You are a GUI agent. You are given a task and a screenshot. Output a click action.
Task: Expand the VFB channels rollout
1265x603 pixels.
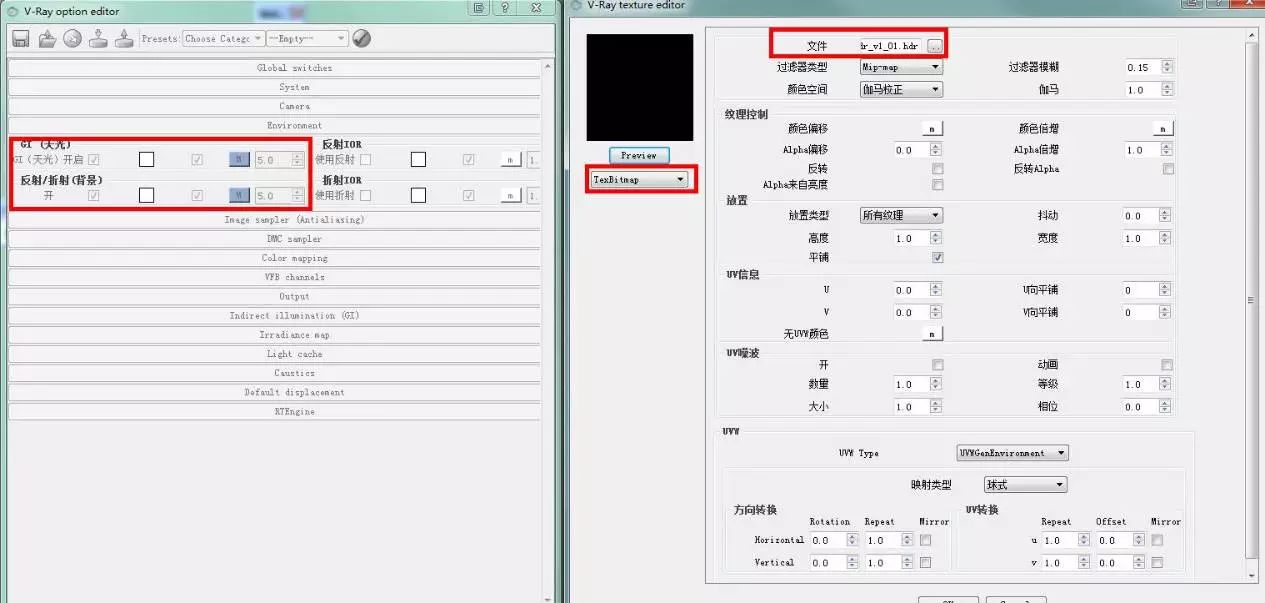(x=274, y=277)
